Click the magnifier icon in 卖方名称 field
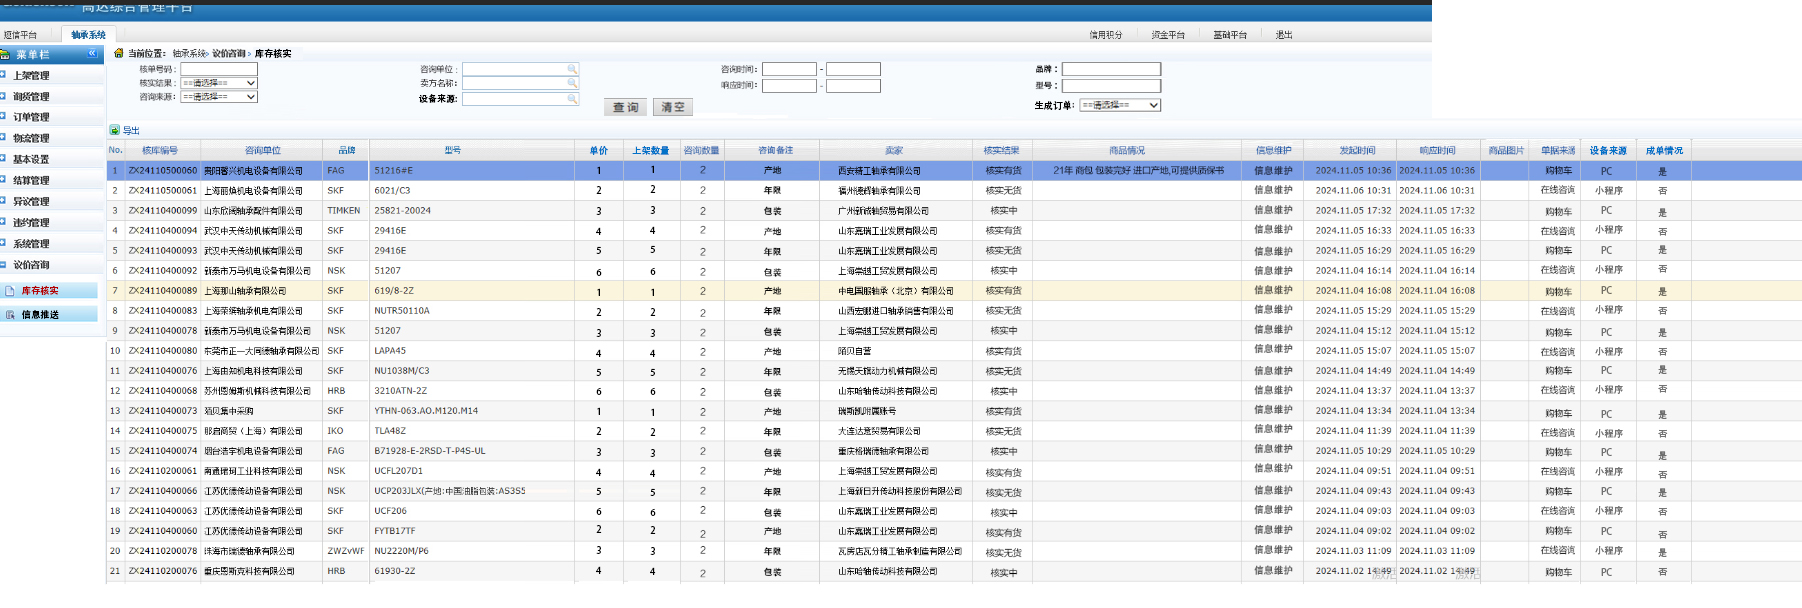Image resolution: width=1802 pixels, height=608 pixels. click(572, 83)
